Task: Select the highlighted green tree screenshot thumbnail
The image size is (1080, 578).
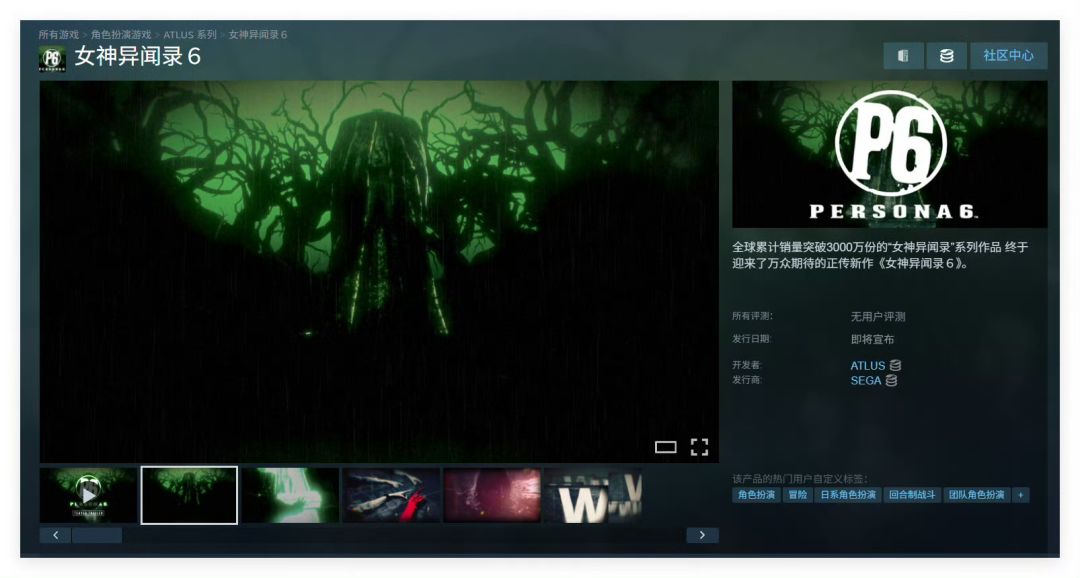Action: [189, 495]
